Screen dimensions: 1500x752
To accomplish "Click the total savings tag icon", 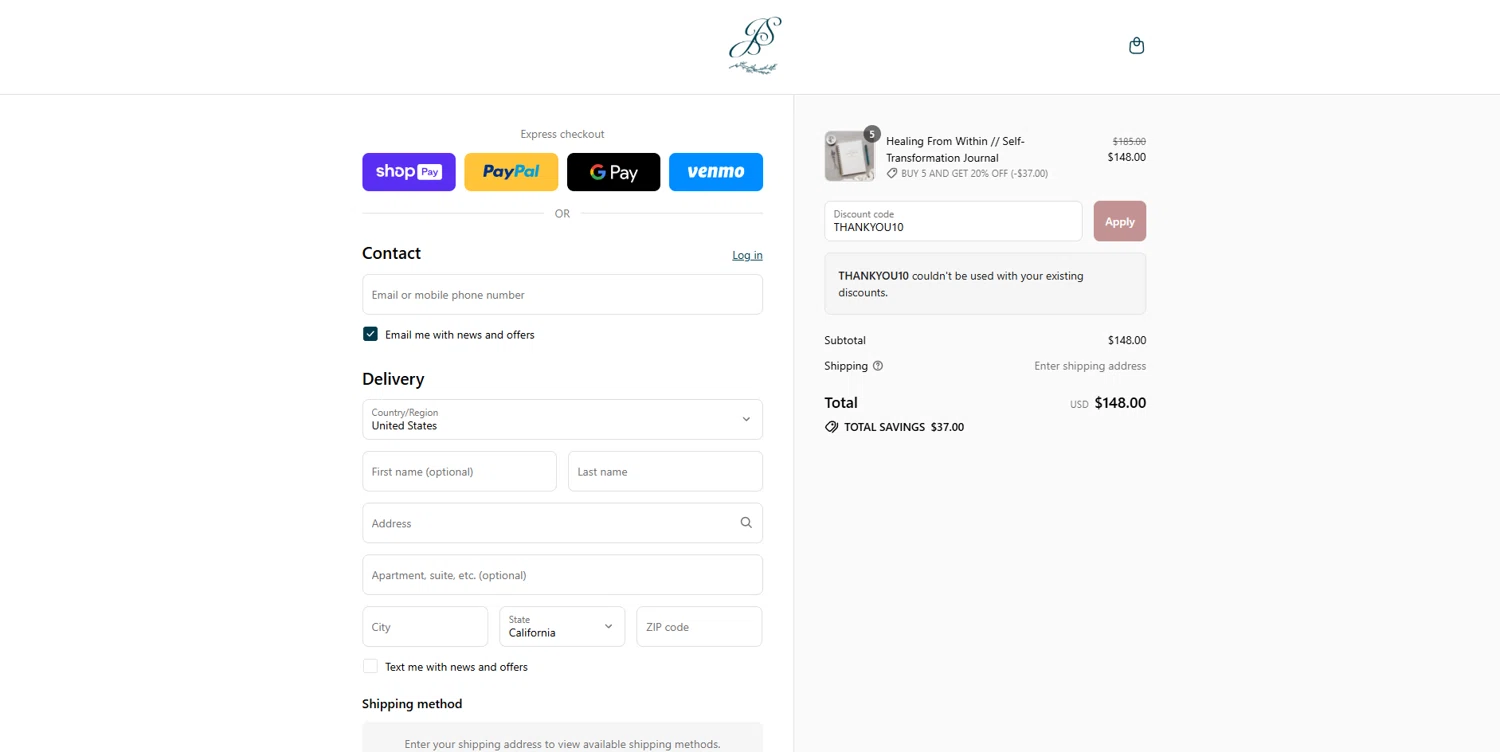I will click(x=831, y=427).
